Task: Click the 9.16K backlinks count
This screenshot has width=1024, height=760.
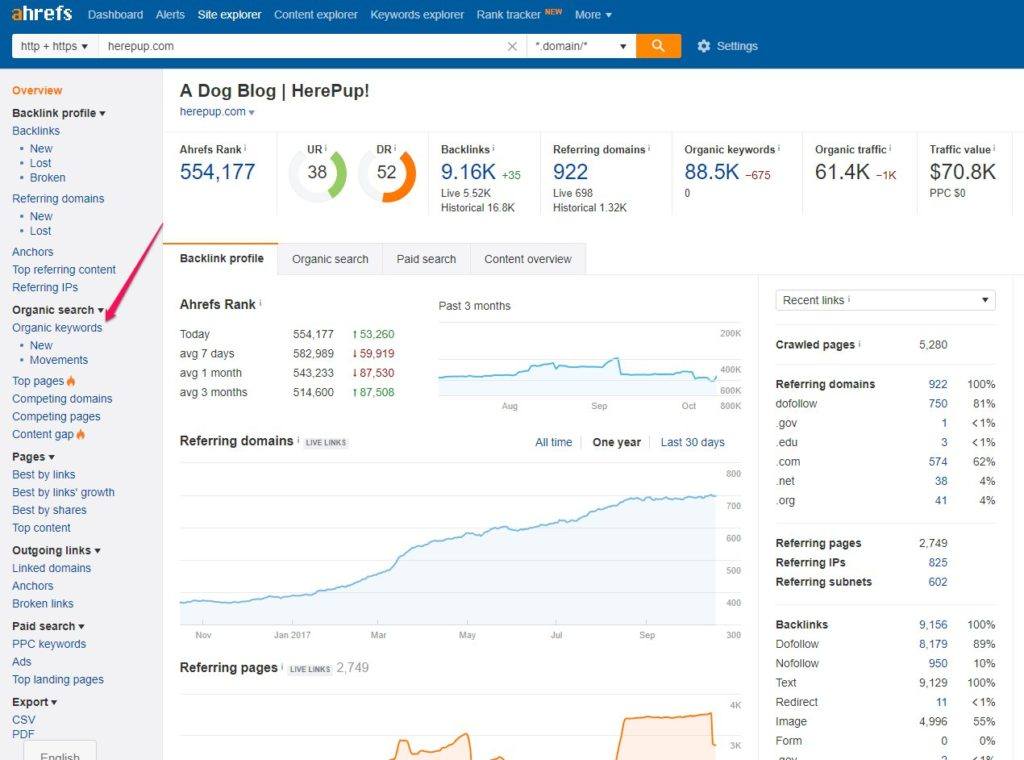Action: pos(468,172)
